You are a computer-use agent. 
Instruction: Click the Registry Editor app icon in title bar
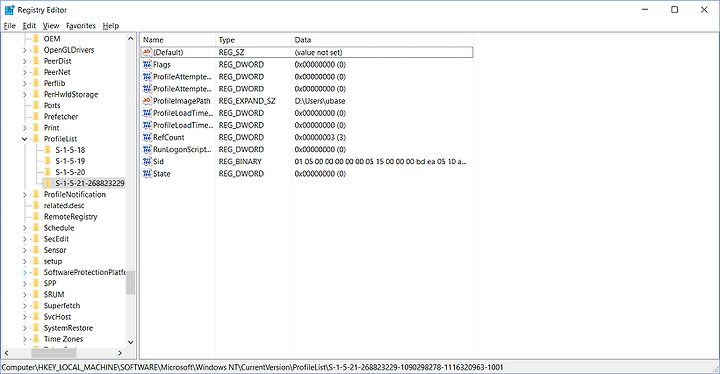[x=9, y=10]
